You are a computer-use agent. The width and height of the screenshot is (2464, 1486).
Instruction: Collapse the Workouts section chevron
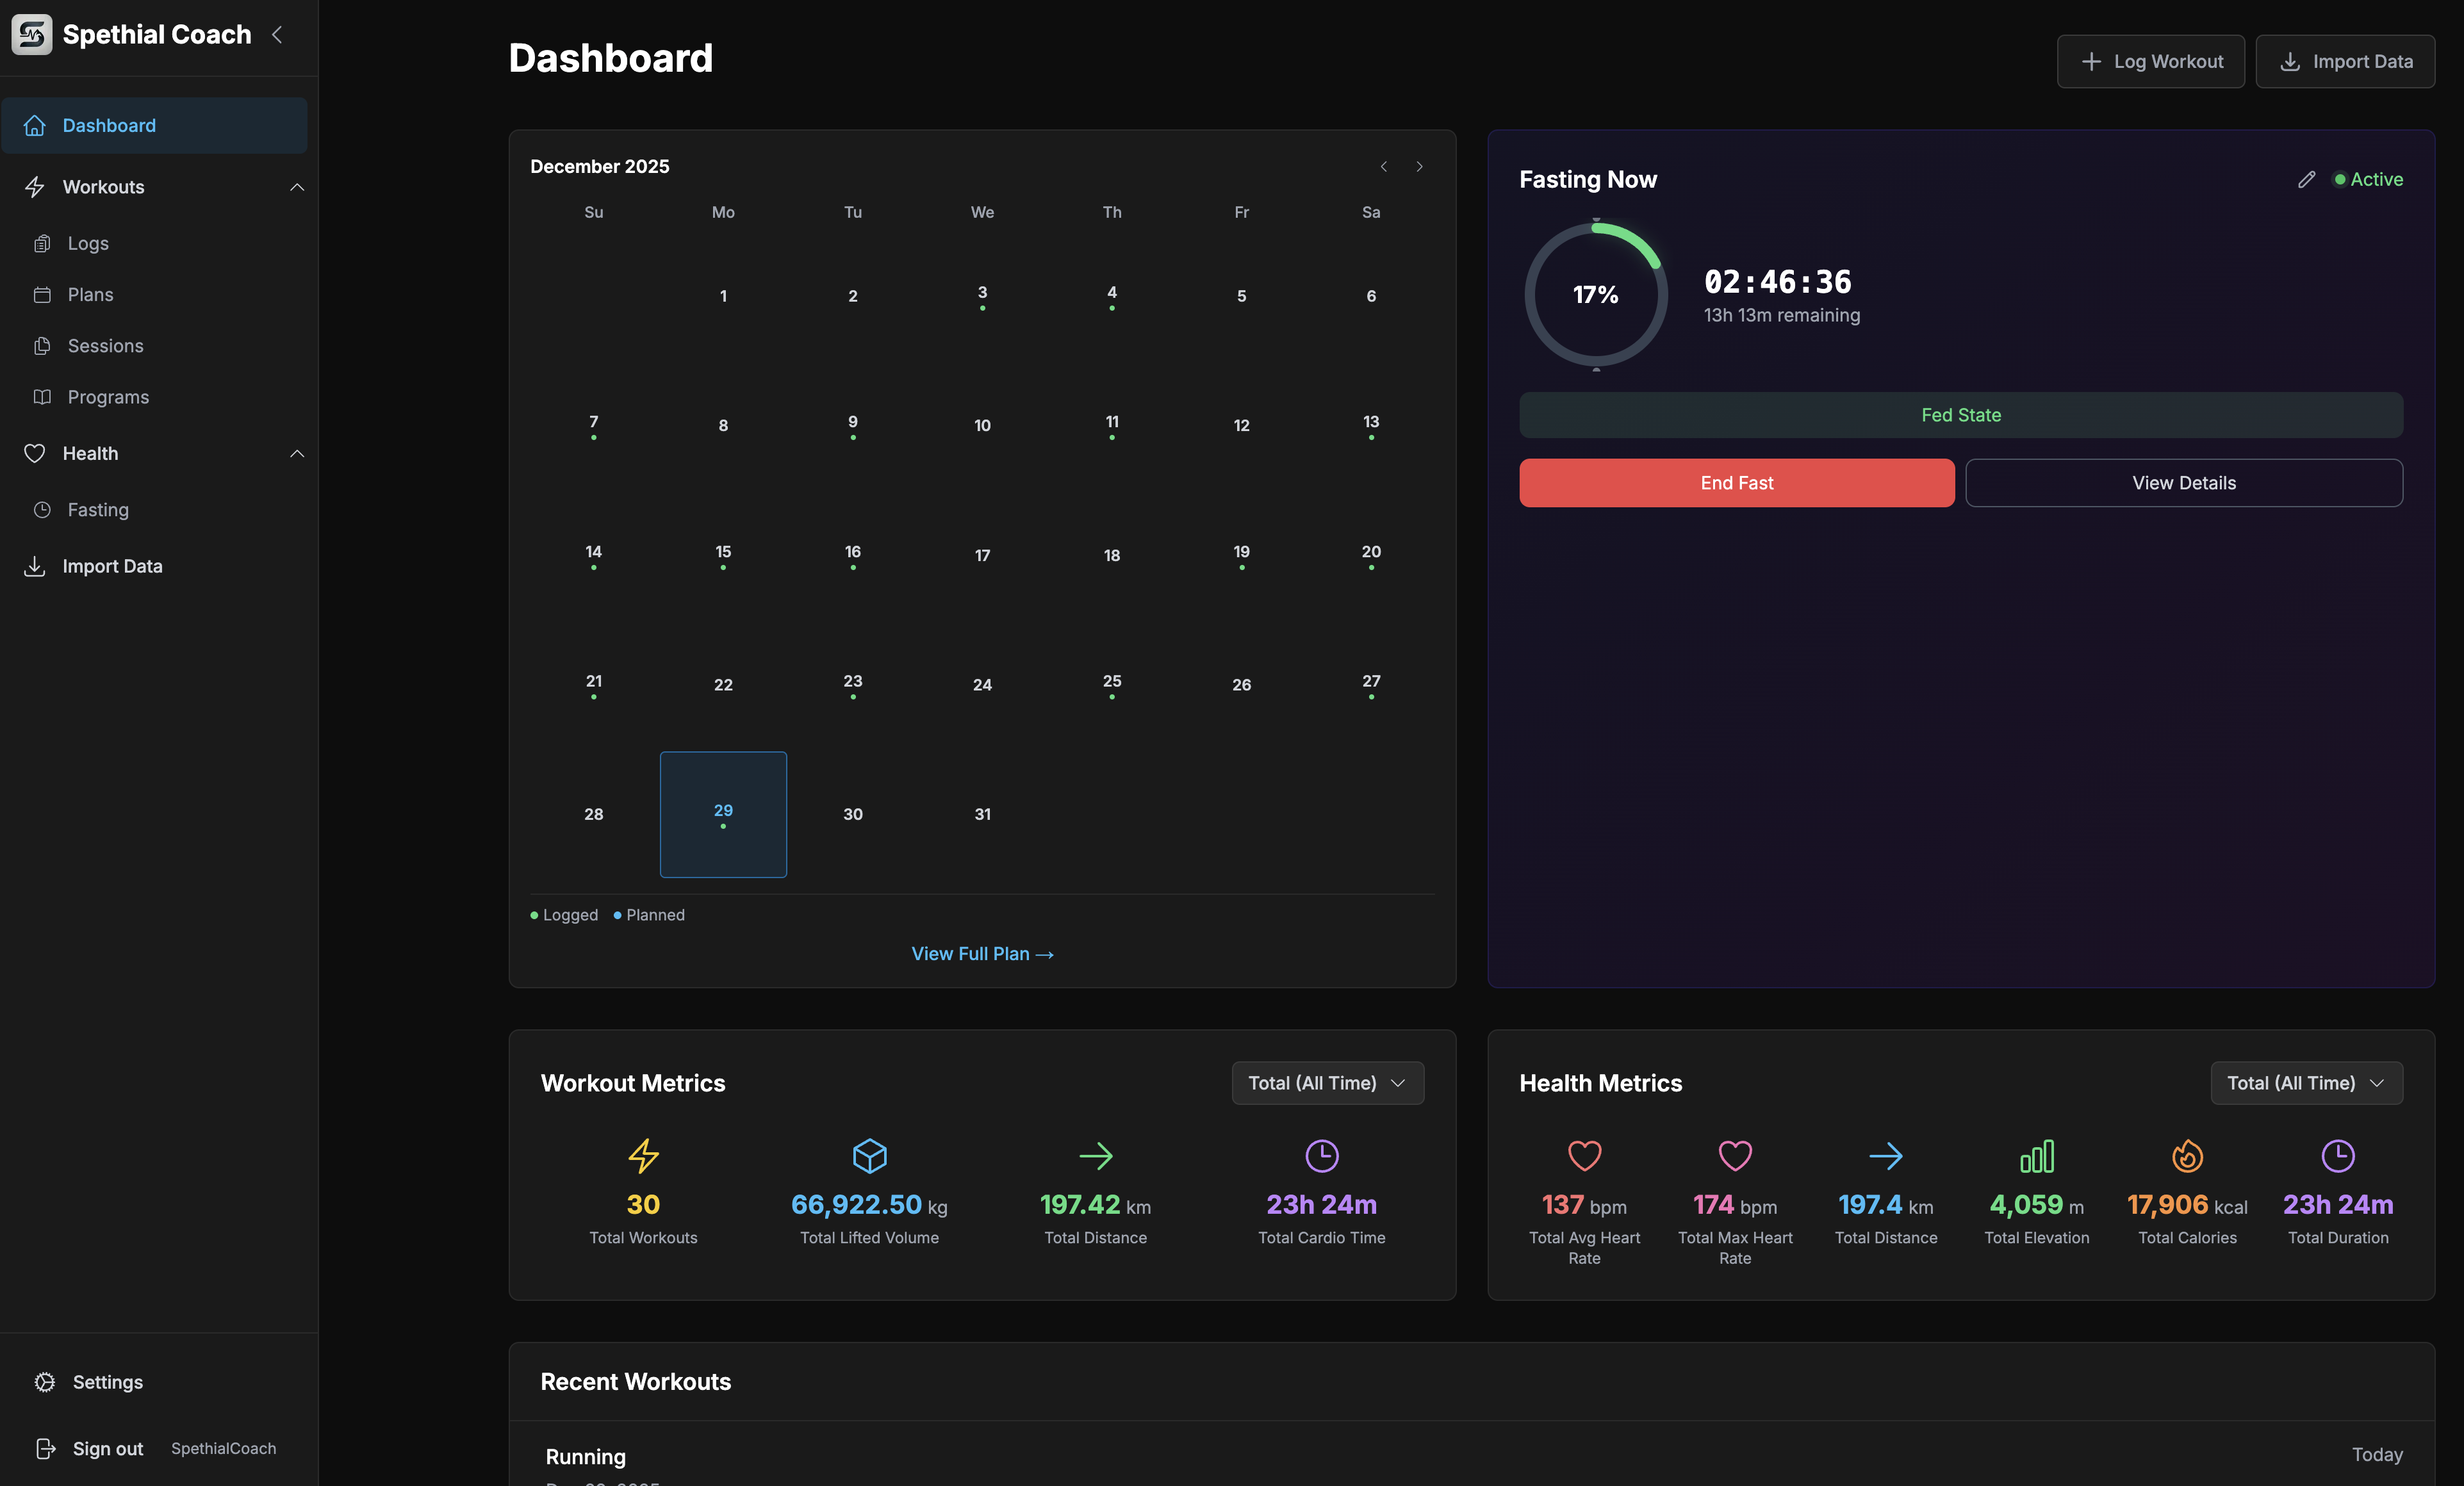pos(297,187)
